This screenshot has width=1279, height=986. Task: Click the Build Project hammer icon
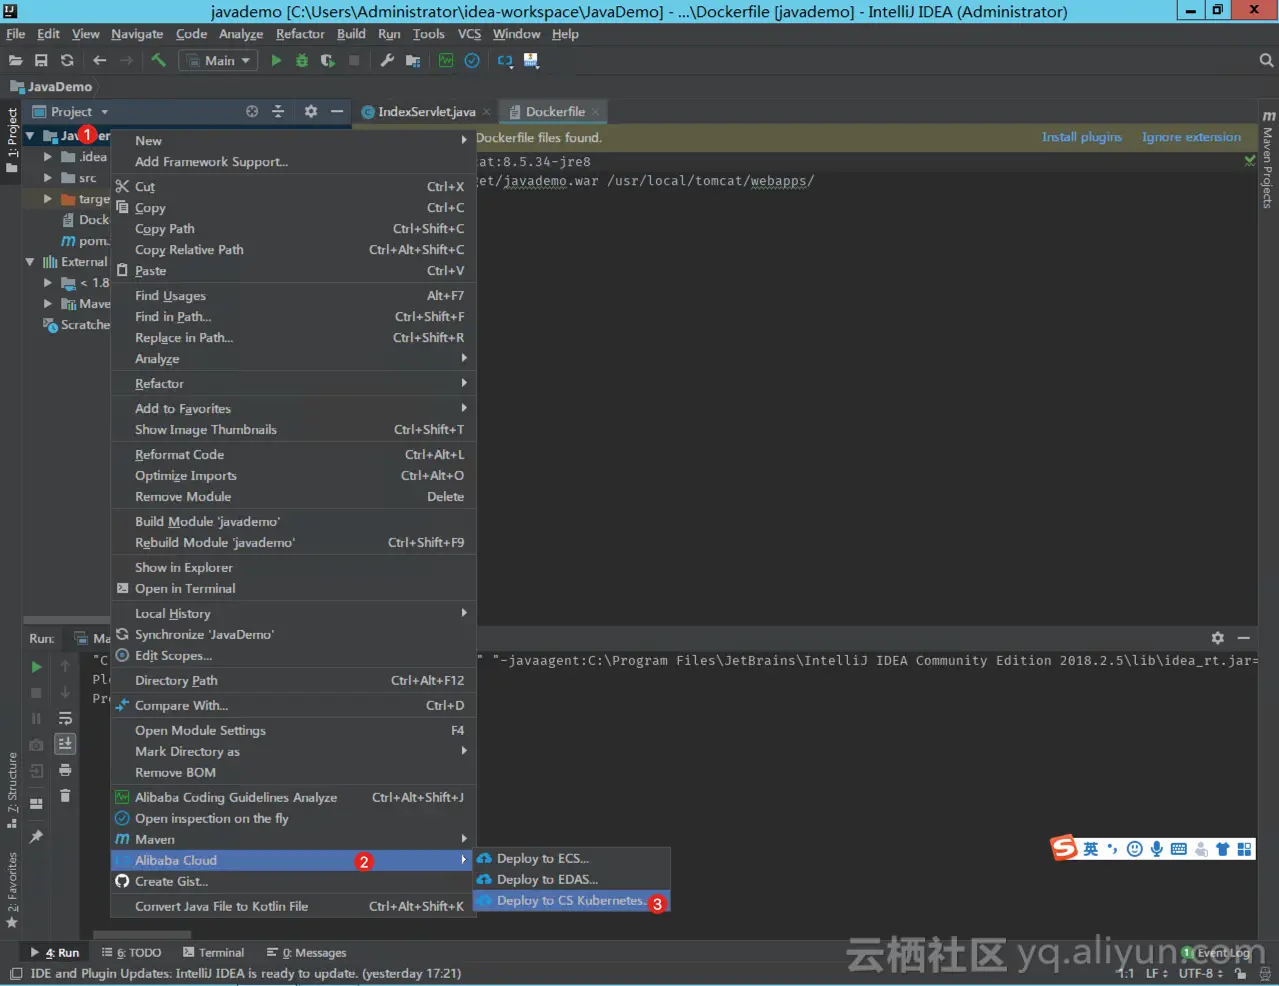tap(158, 61)
